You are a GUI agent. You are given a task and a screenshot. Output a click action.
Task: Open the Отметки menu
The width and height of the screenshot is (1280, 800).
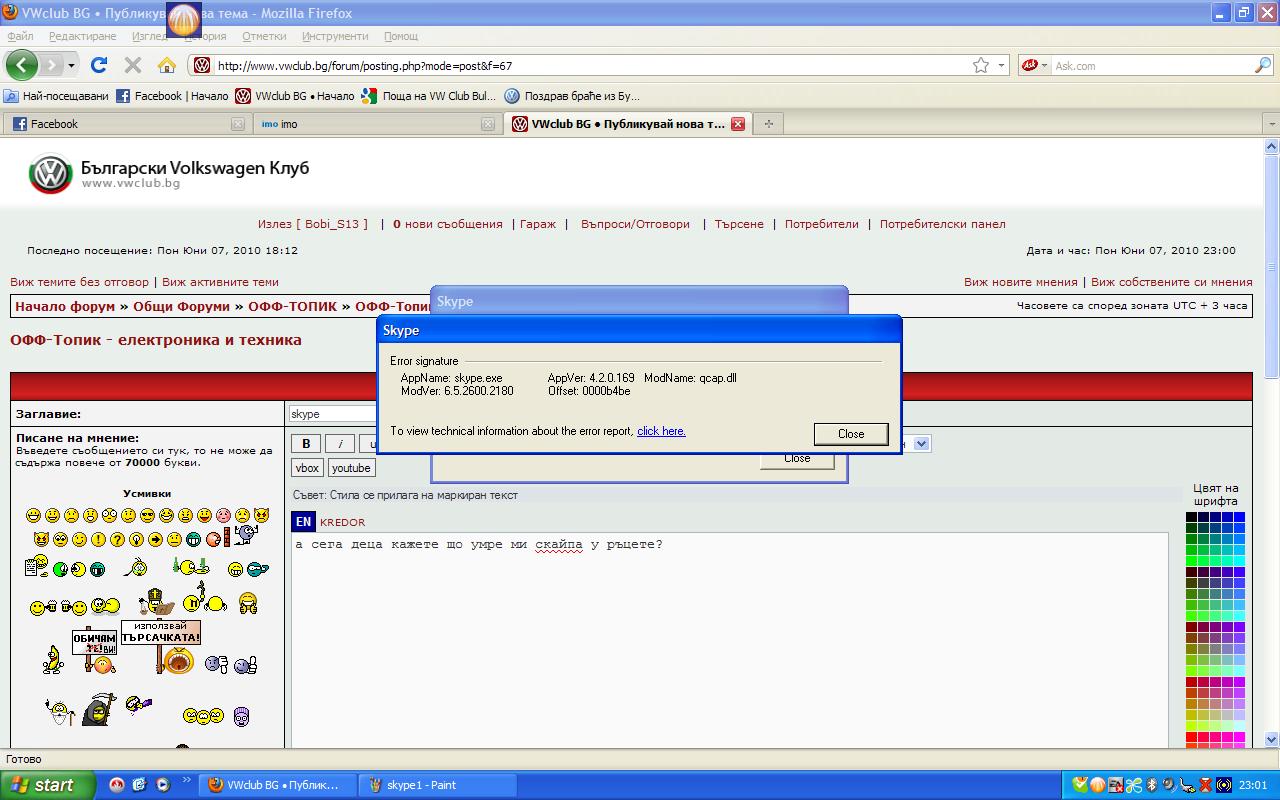[264, 36]
